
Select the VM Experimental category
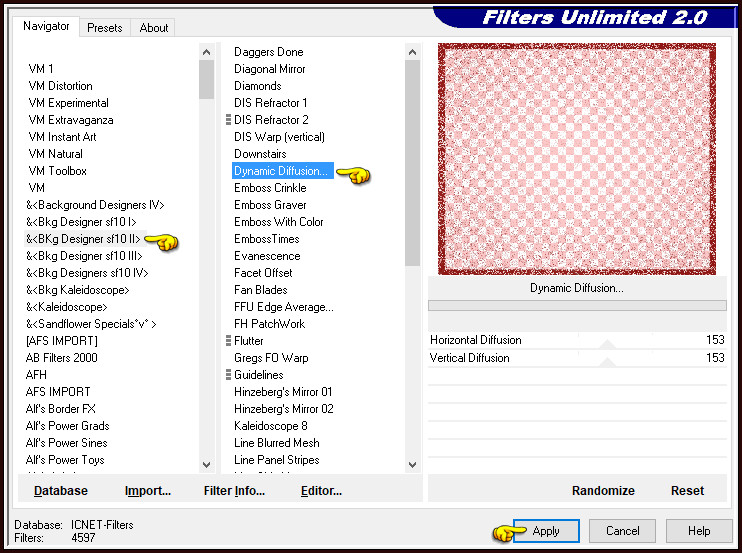click(x=68, y=103)
